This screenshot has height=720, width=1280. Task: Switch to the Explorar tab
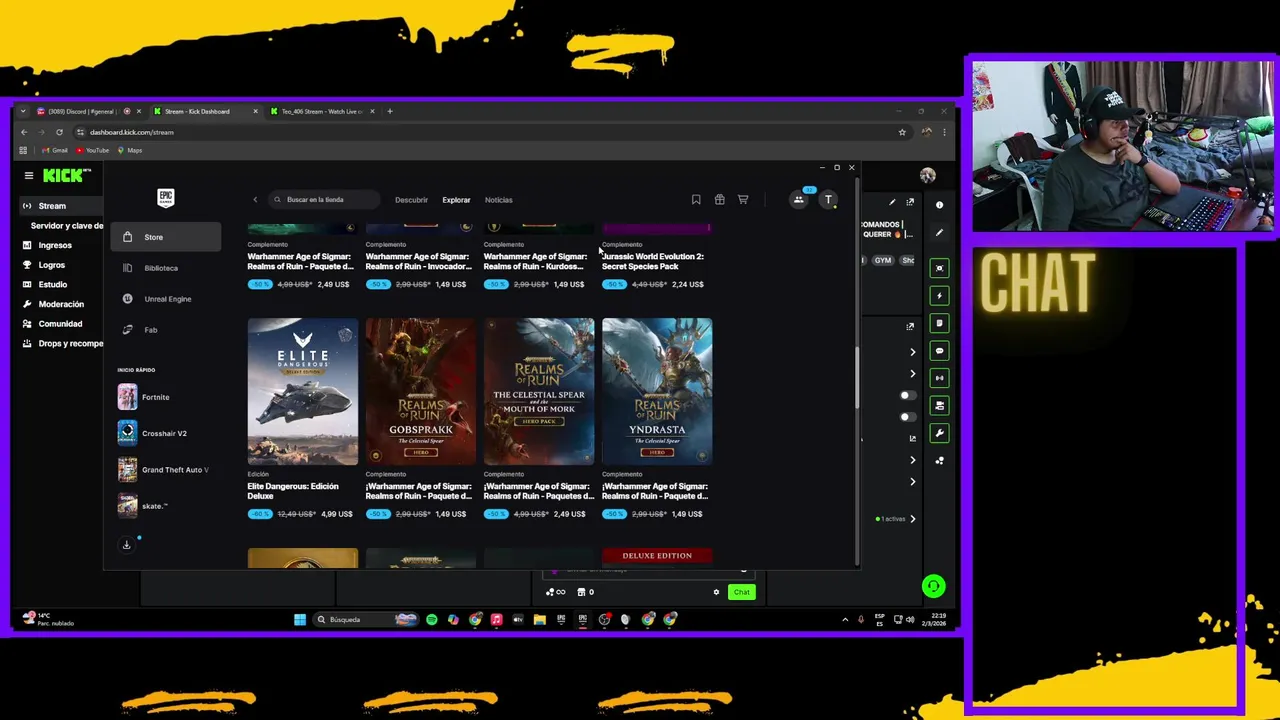point(456,200)
